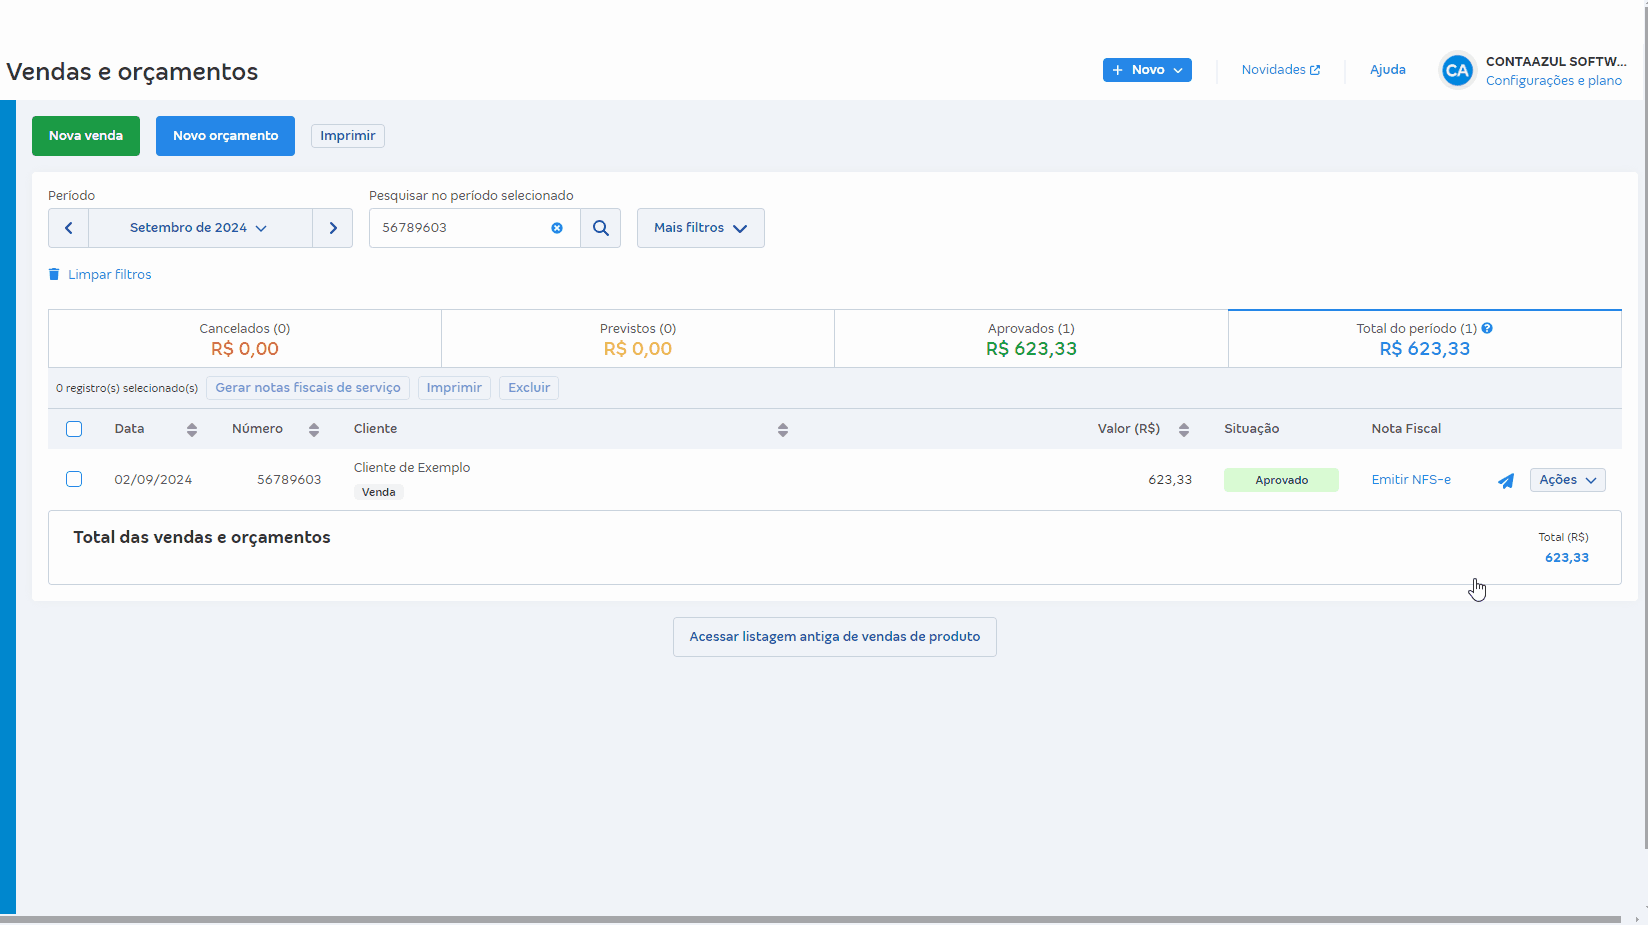The width and height of the screenshot is (1648, 925).
Task: Open Setembro de 2024 period dropdown
Action: 200,228
